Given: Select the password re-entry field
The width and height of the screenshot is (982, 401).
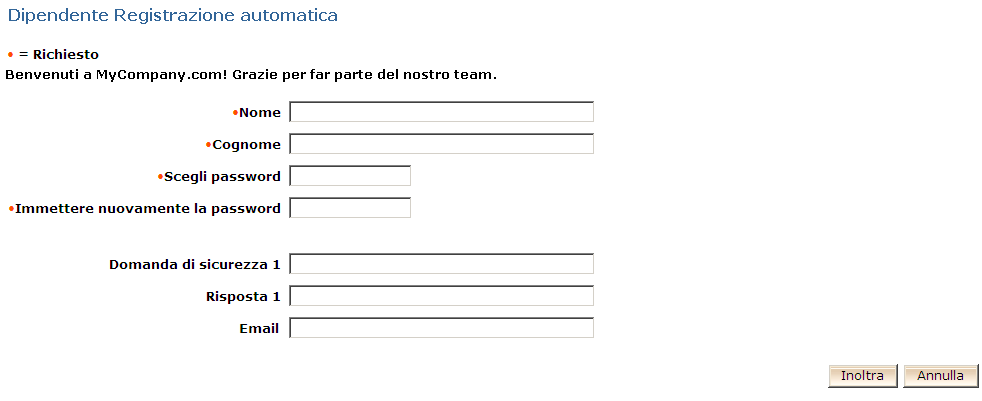Looking at the screenshot, I should coord(350,208).
